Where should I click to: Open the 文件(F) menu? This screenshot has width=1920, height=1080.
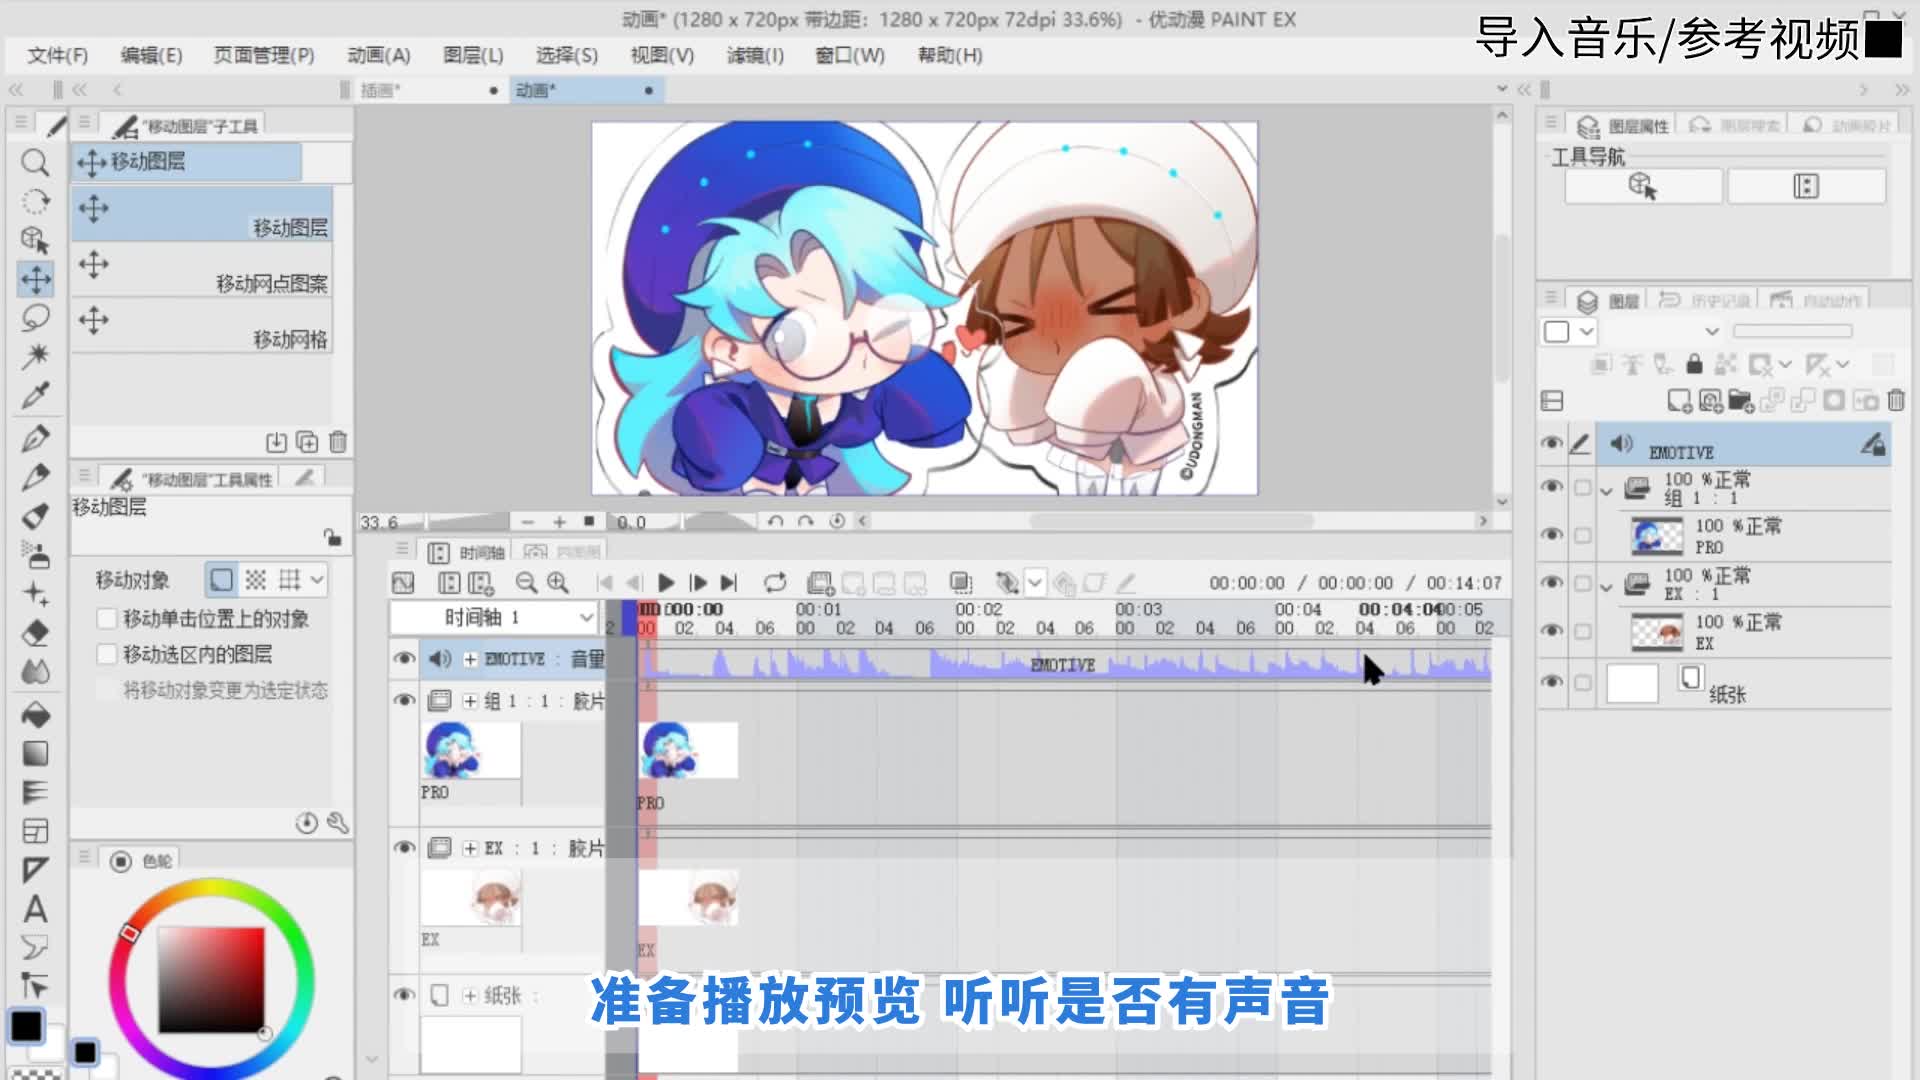[57, 55]
